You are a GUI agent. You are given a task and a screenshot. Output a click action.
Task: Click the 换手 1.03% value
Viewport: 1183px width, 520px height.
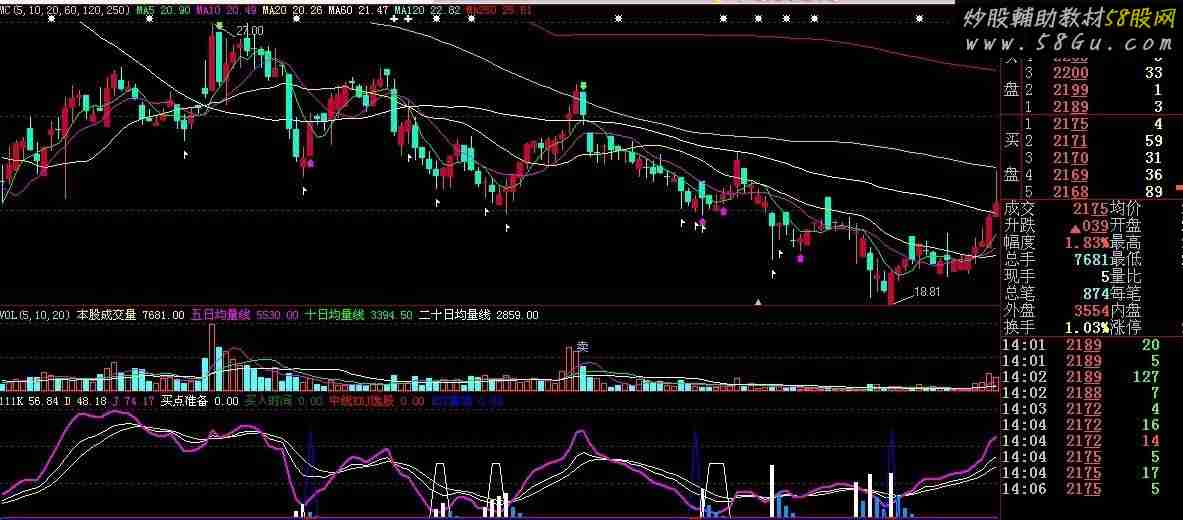click(x=1087, y=328)
